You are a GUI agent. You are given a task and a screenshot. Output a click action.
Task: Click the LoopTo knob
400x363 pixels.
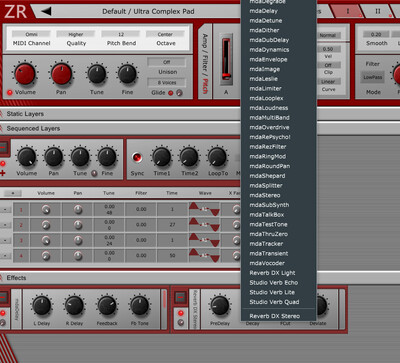[x=217, y=157]
